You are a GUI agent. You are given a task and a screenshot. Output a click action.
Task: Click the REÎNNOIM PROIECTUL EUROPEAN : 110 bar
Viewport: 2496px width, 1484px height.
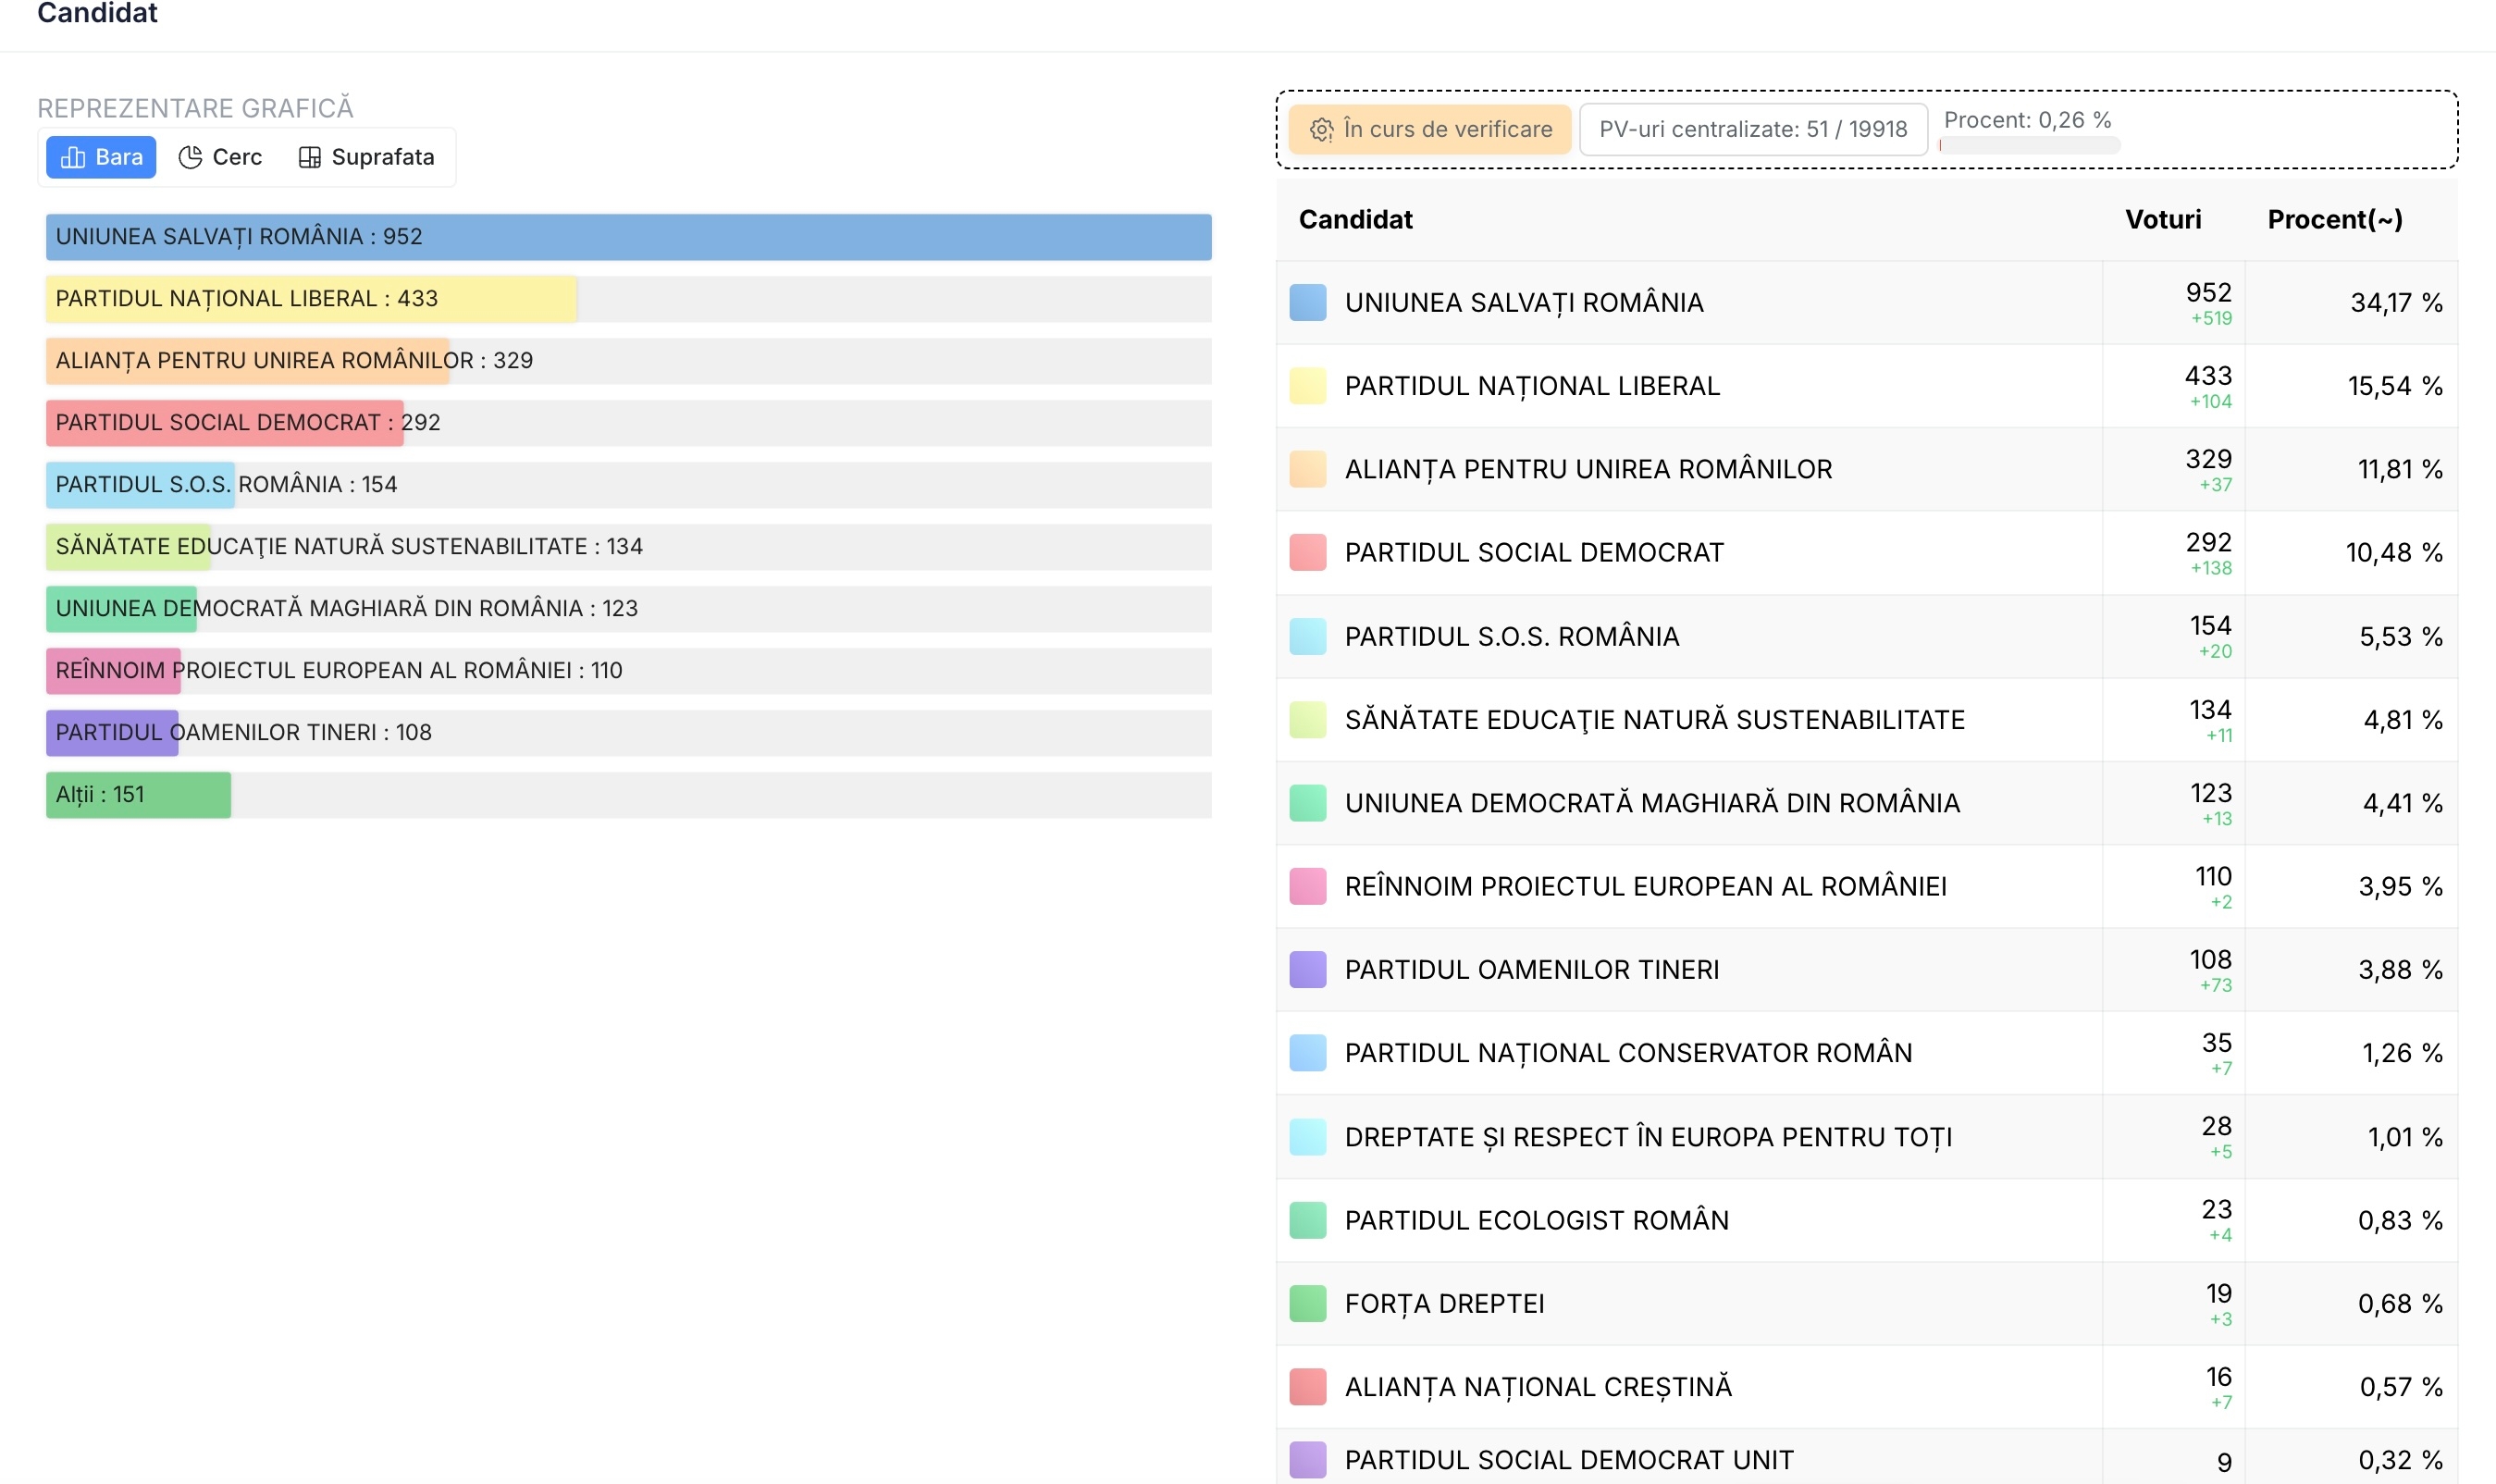point(628,671)
